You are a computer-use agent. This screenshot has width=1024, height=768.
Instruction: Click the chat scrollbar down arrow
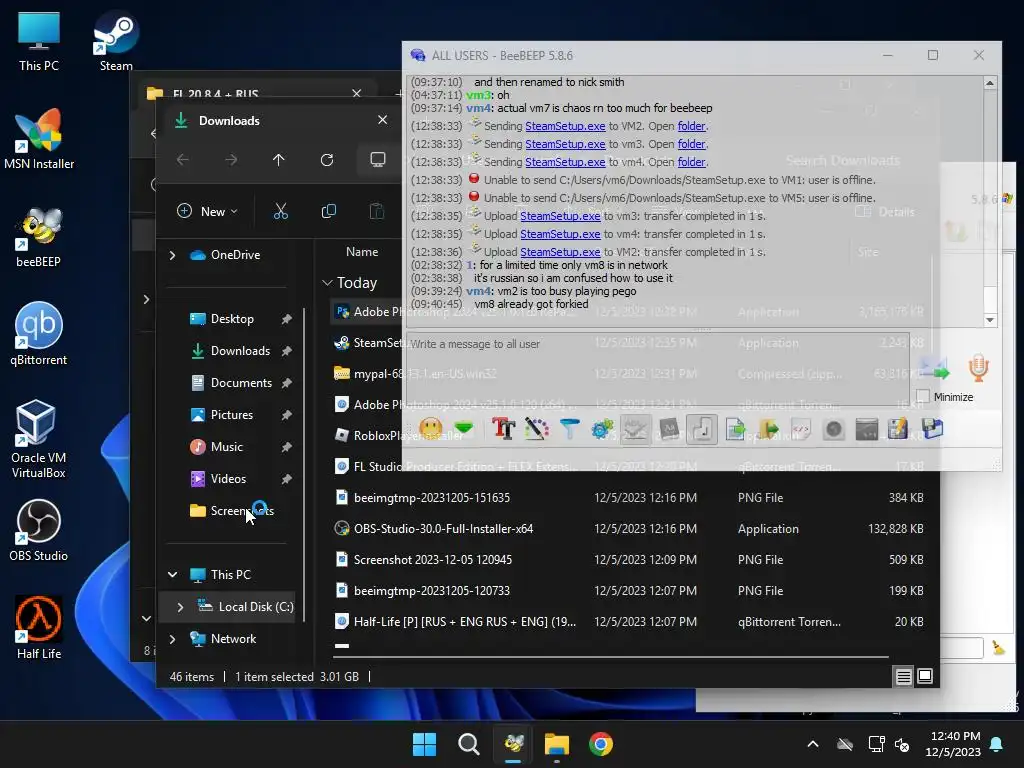[x=990, y=319]
